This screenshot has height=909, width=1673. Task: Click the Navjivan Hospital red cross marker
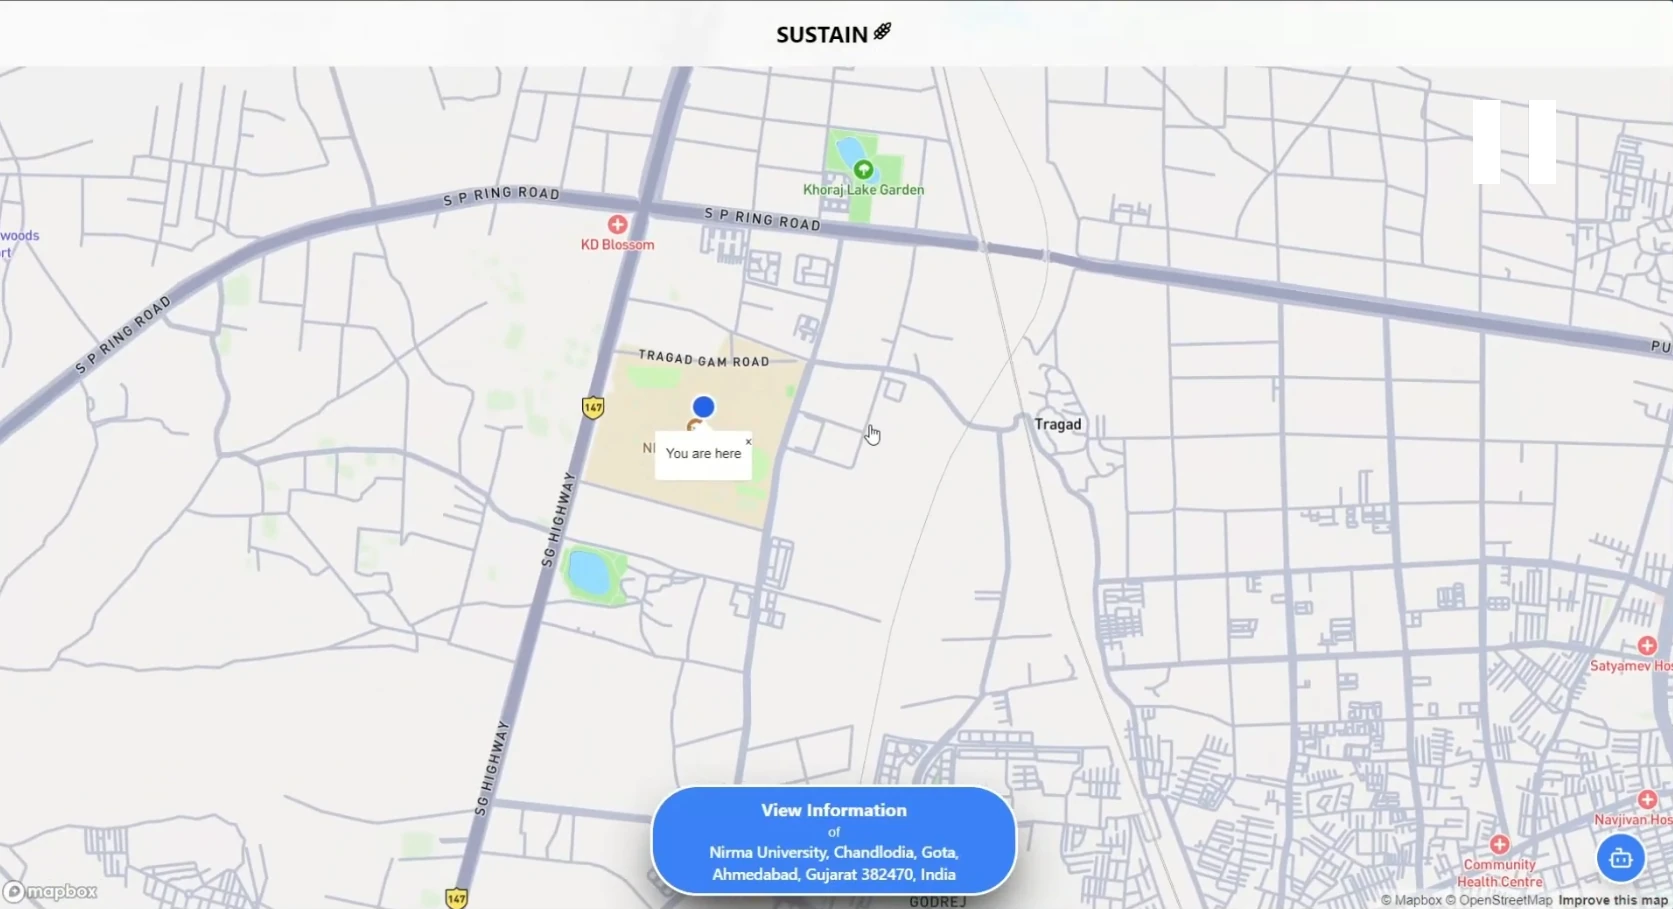coord(1647,800)
